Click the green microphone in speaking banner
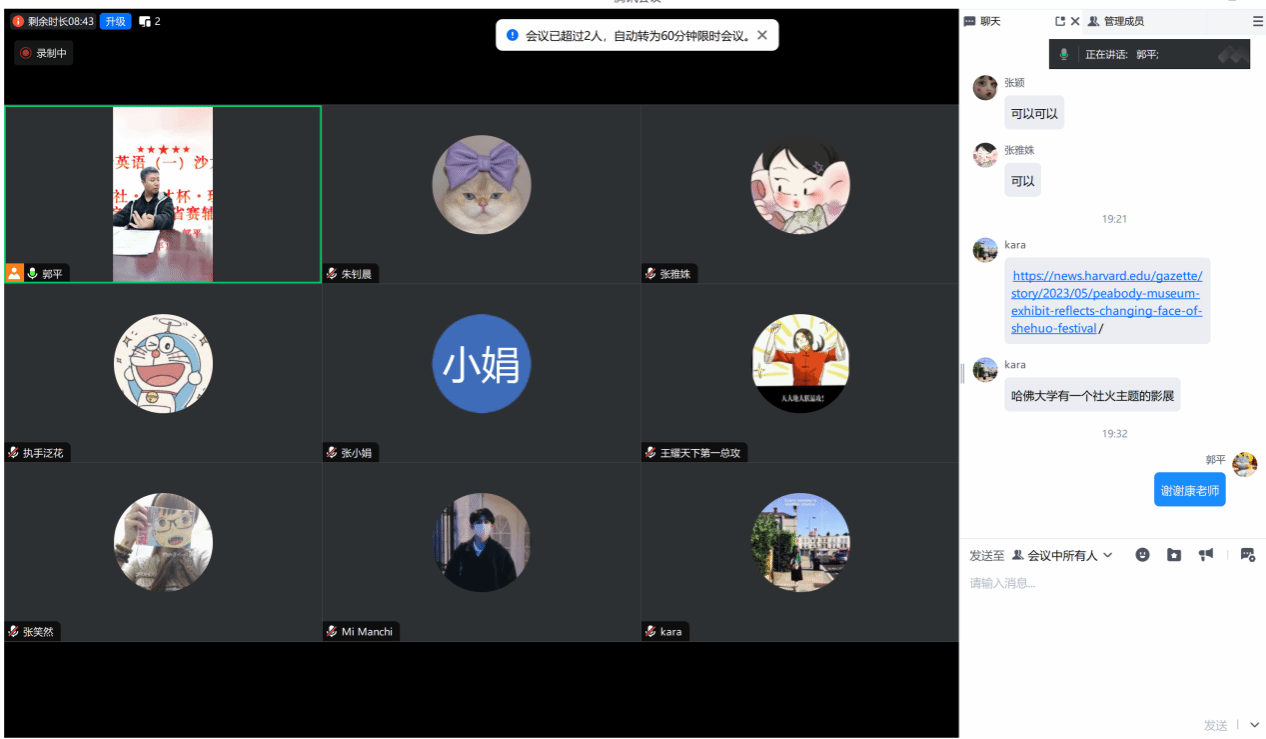 coord(1064,54)
